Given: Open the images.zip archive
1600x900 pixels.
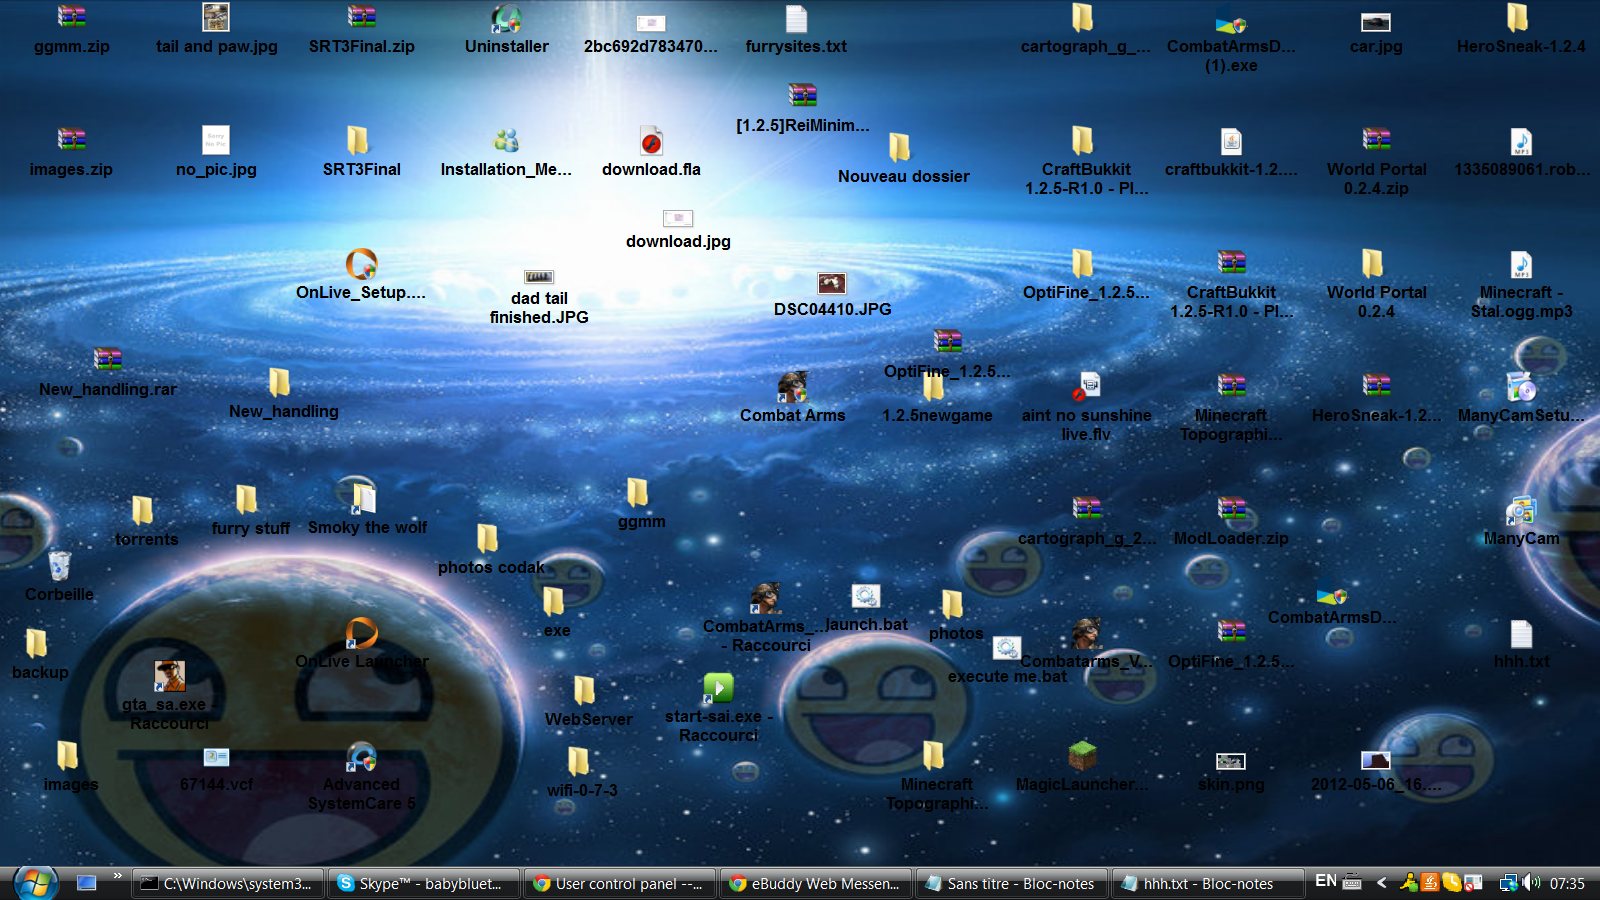Looking at the screenshot, I should click(71, 140).
